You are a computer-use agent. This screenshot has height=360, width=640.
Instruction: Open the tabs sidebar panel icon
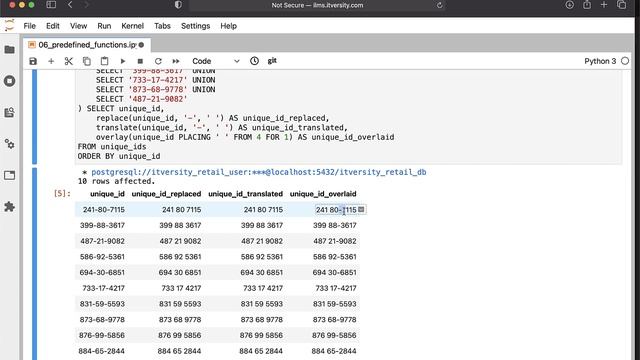(x=9, y=176)
